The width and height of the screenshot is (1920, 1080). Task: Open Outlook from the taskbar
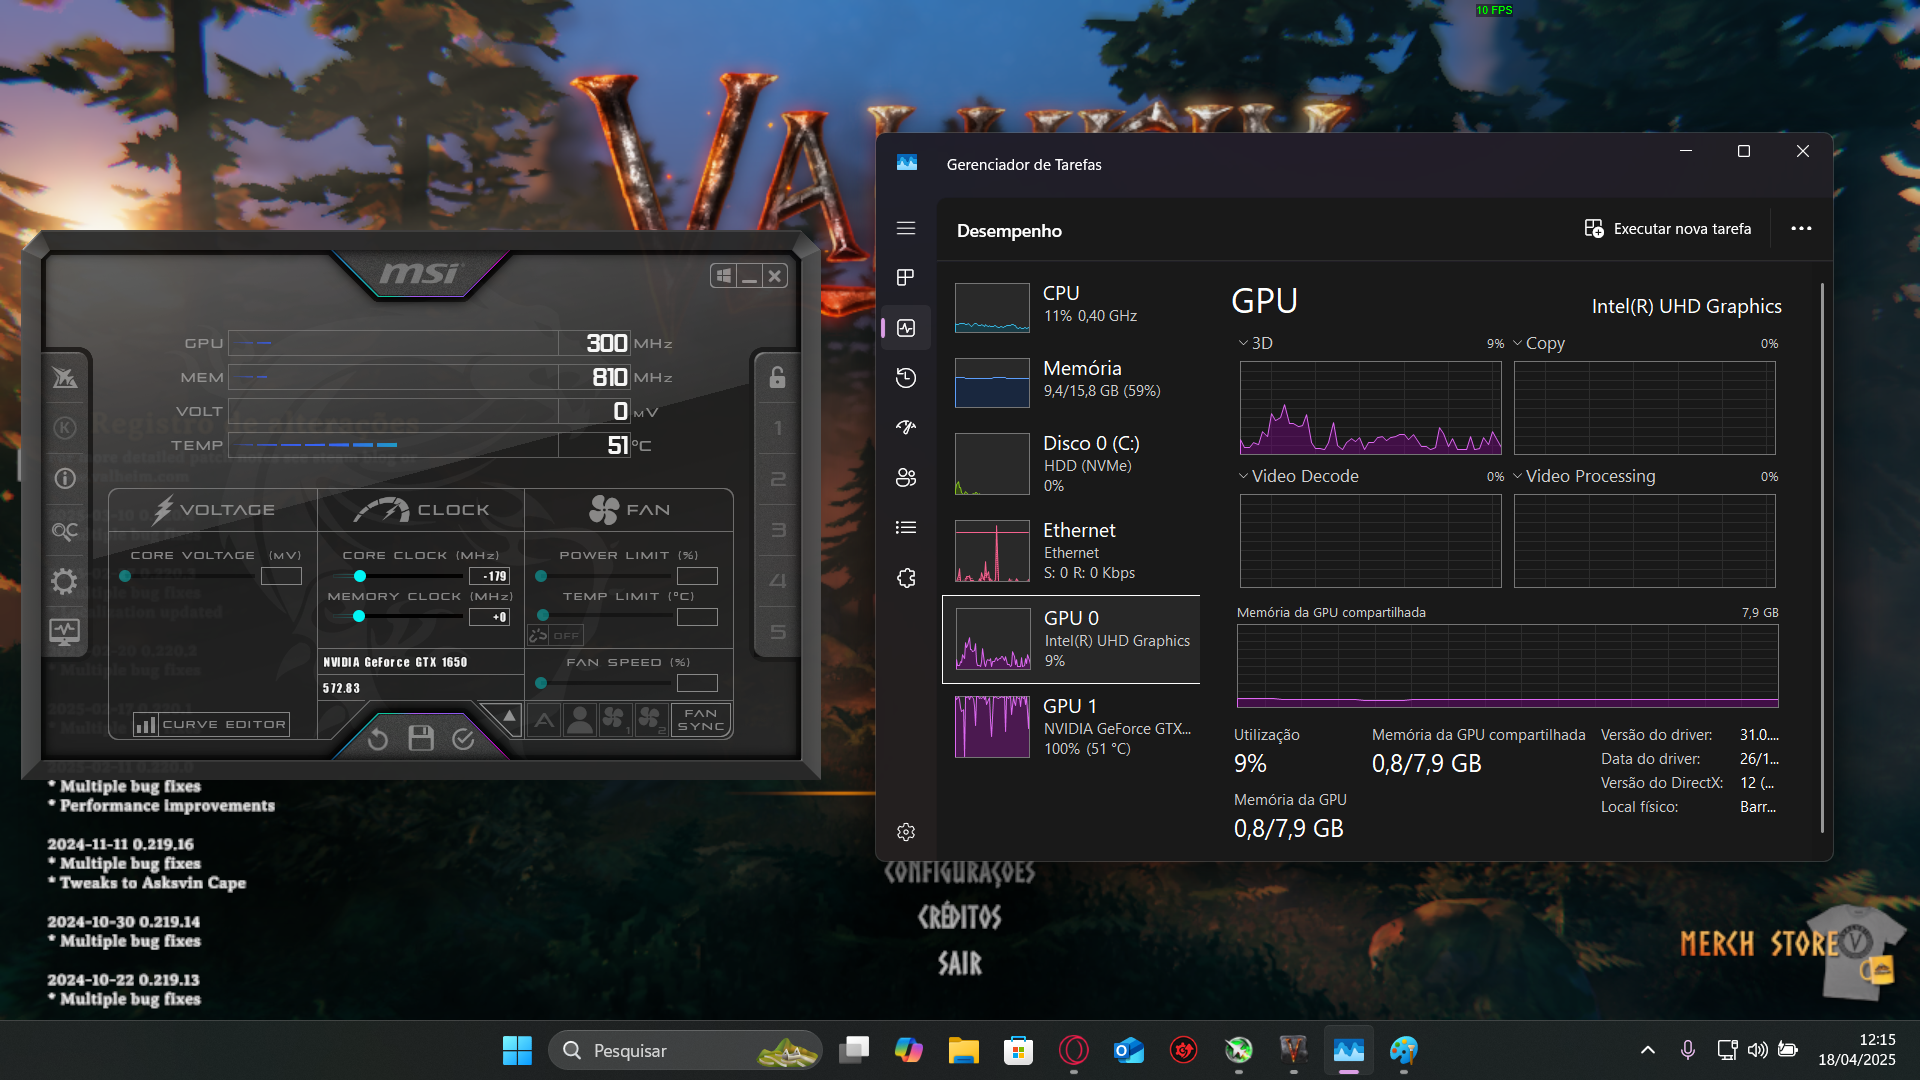click(x=1129, y=1050)
